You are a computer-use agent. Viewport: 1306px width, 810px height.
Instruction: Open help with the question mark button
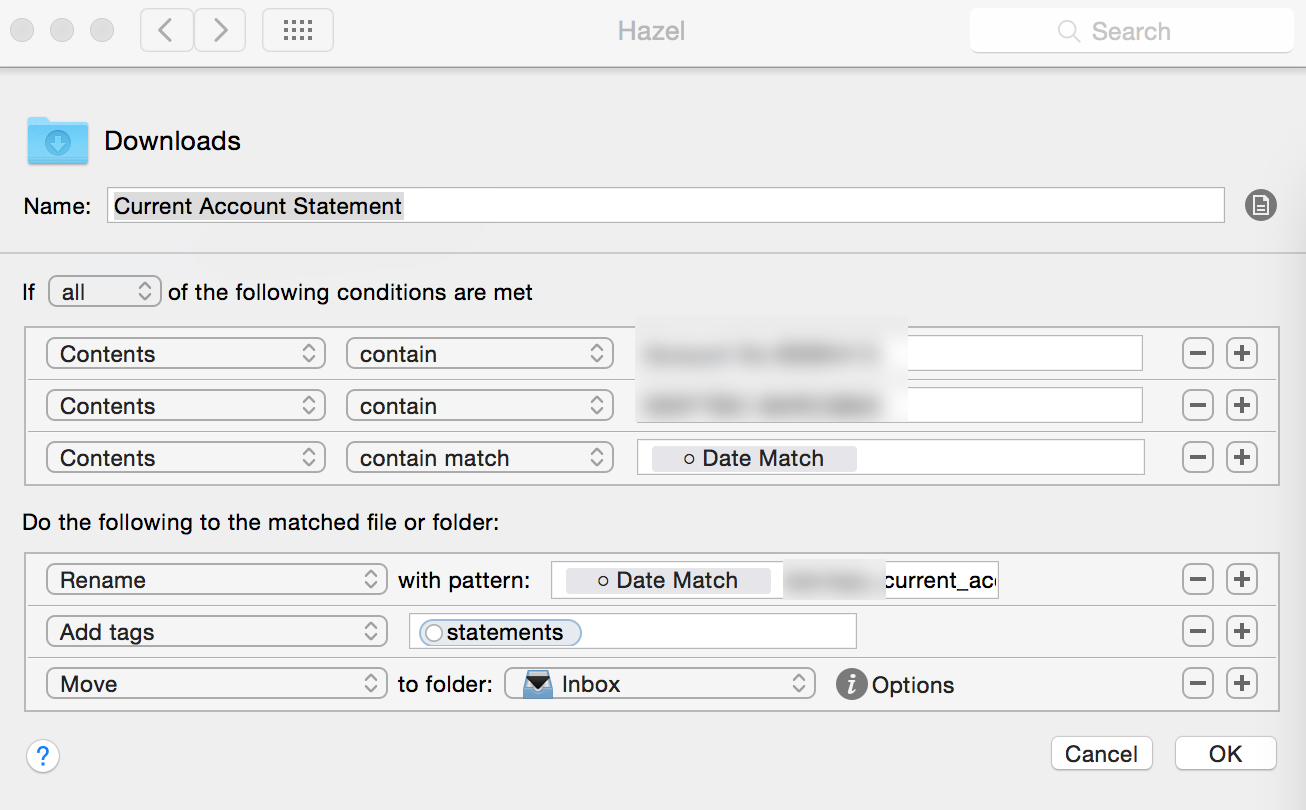[43, 755]
